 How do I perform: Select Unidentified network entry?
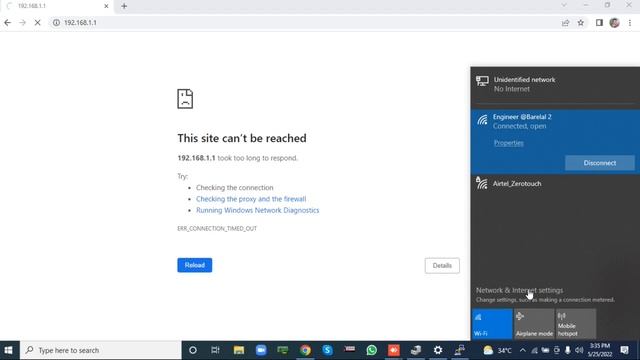tap(555, 84)
